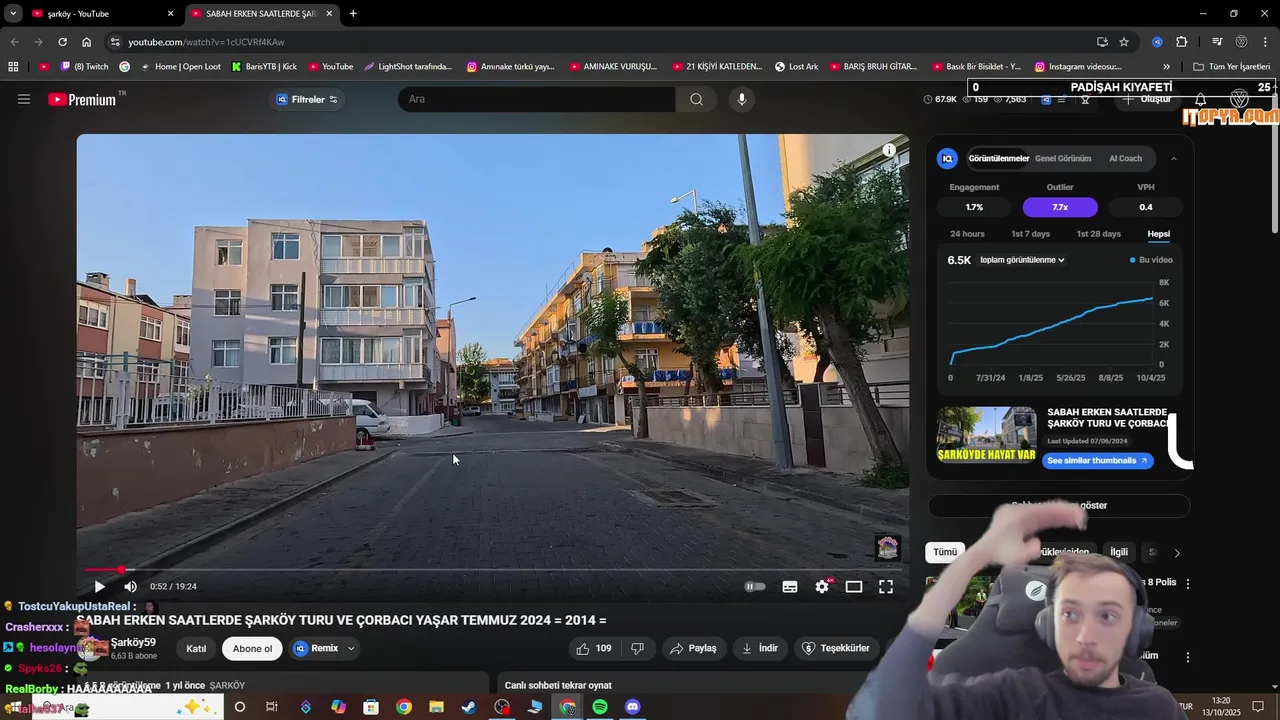Open Discord from the taskbar
The image size is (1280, 720).
[632, 707]
